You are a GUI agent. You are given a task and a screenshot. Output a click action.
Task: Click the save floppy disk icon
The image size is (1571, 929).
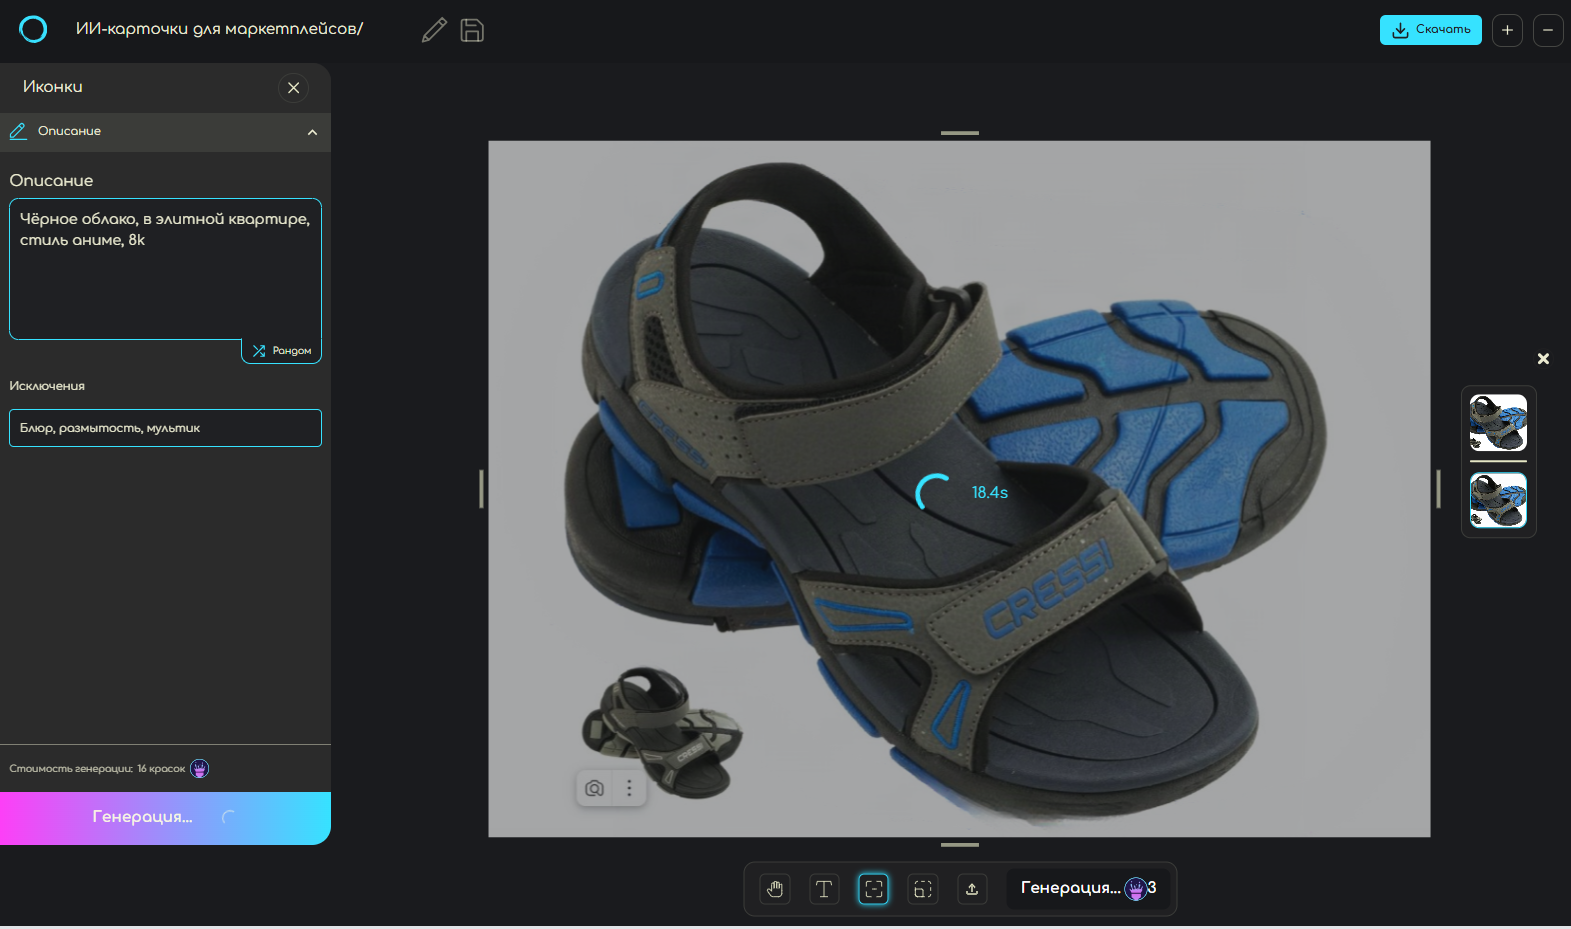point(472,30)
